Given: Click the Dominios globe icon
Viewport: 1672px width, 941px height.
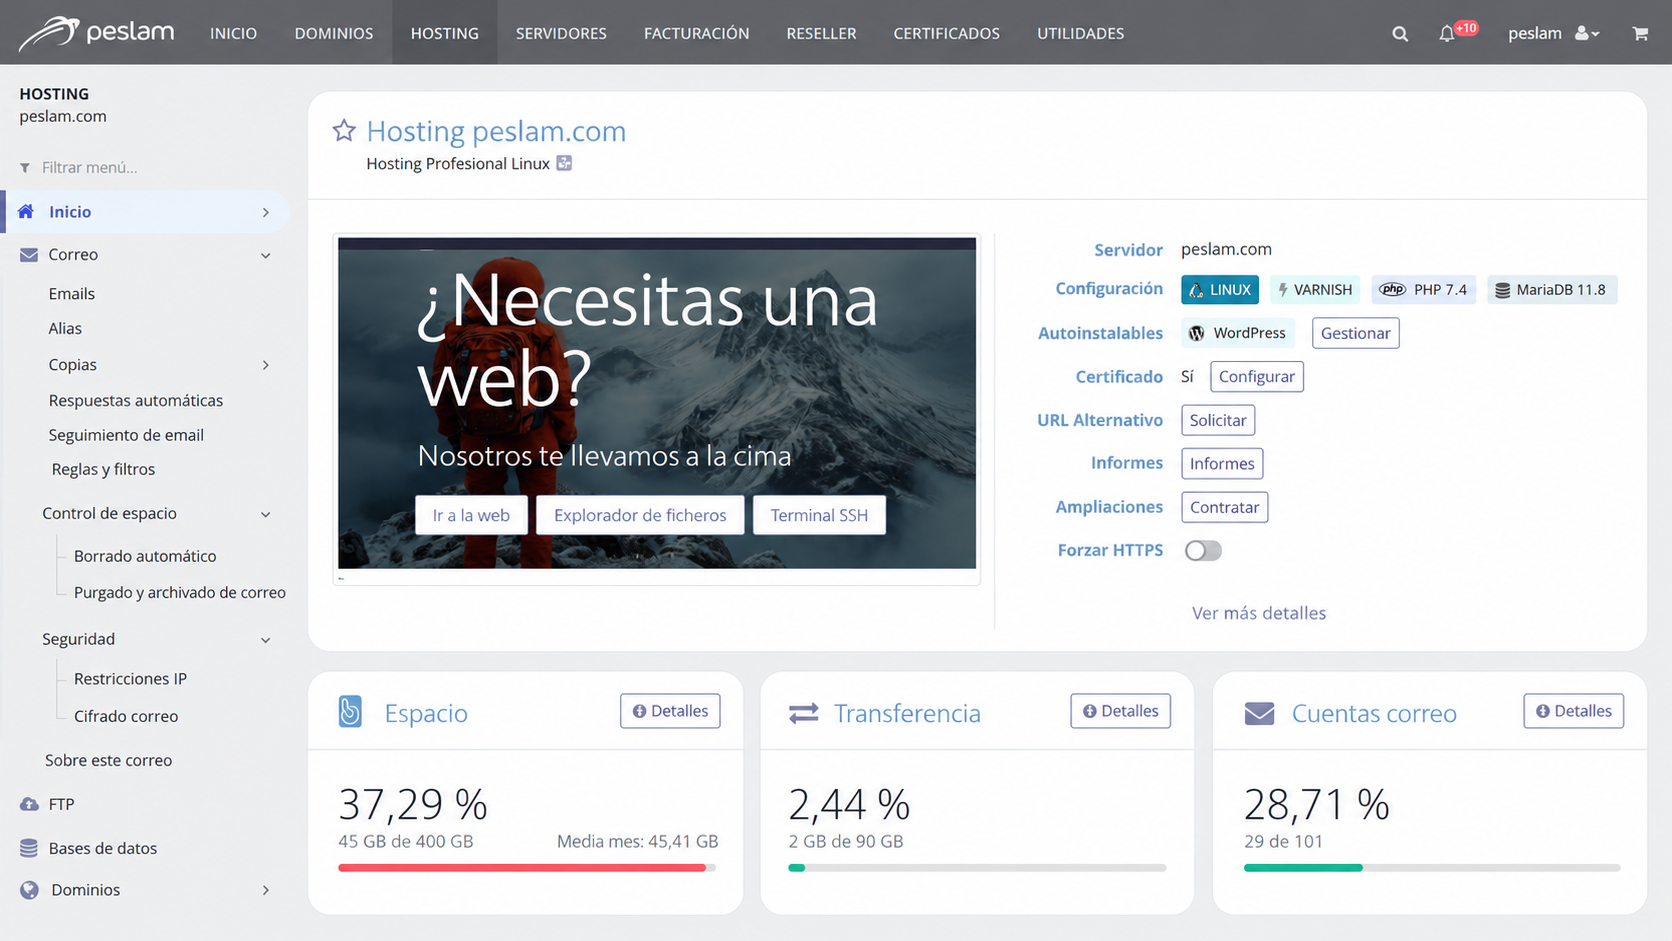Looking at the screenshot, I should pos(29,890).
